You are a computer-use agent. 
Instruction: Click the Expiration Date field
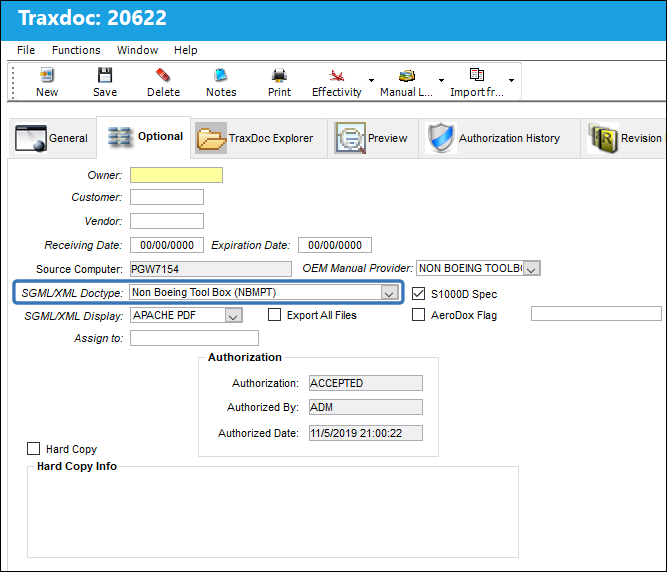pyautogui.click(x=335, y=245)
